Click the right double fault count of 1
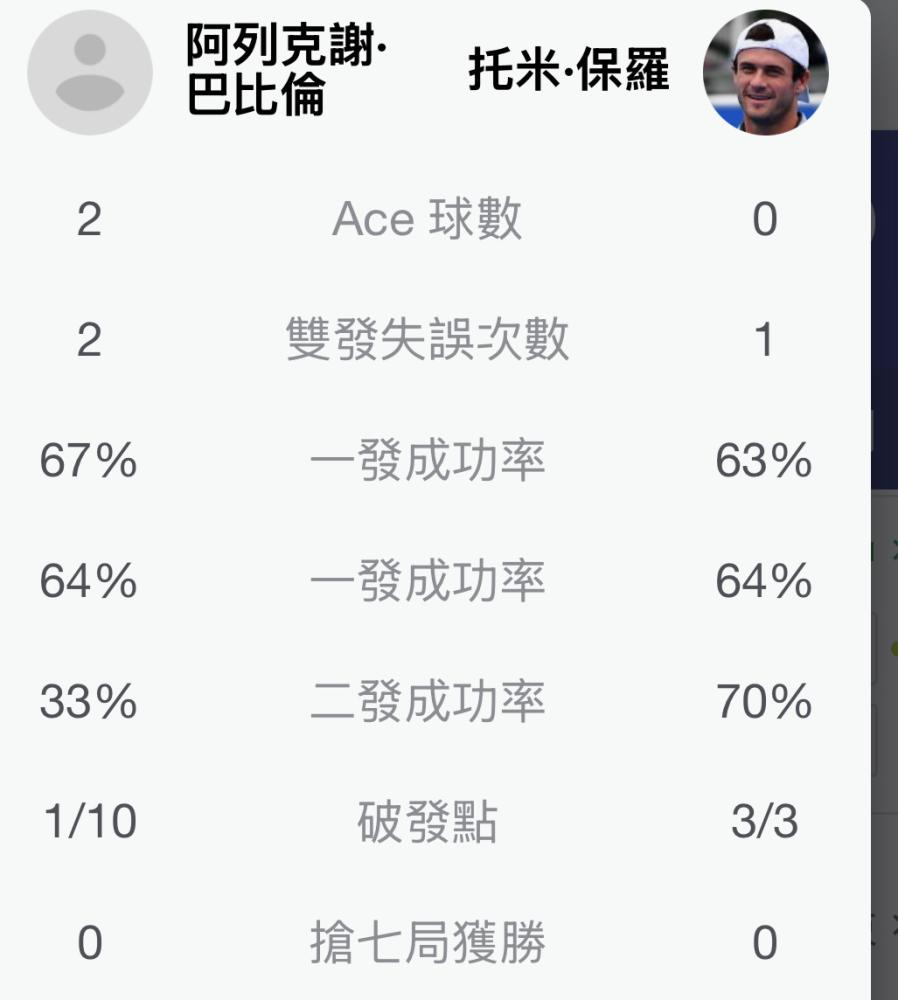The image size is (898, 1000). click(765, 340)
